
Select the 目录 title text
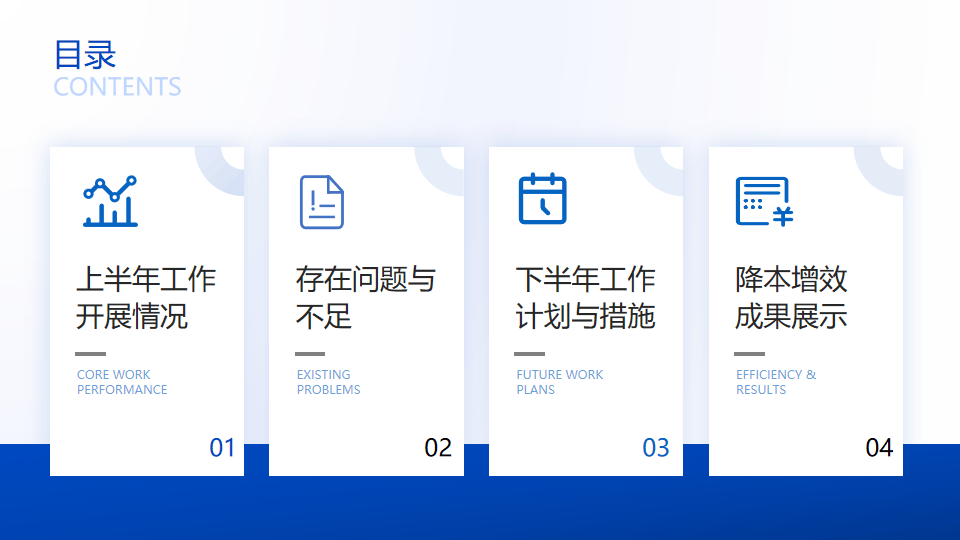pyautogui.click(x=85, y=54)
